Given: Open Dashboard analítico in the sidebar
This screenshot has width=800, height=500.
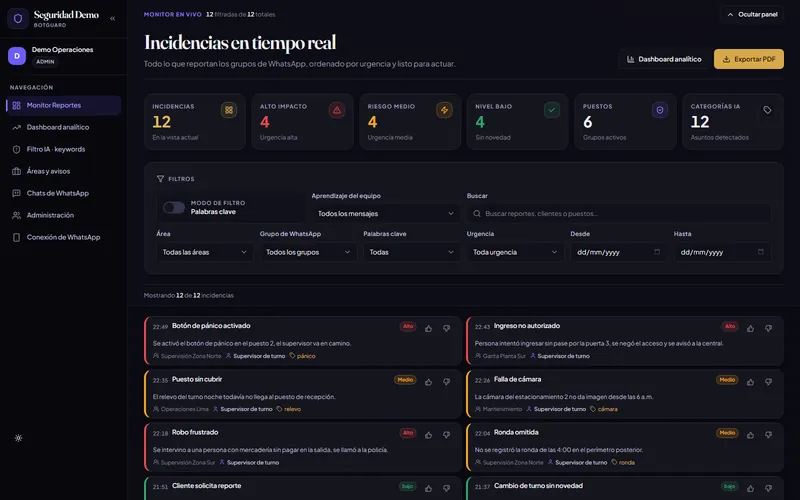Looking at the screenshot, I should tap(64, 127).
